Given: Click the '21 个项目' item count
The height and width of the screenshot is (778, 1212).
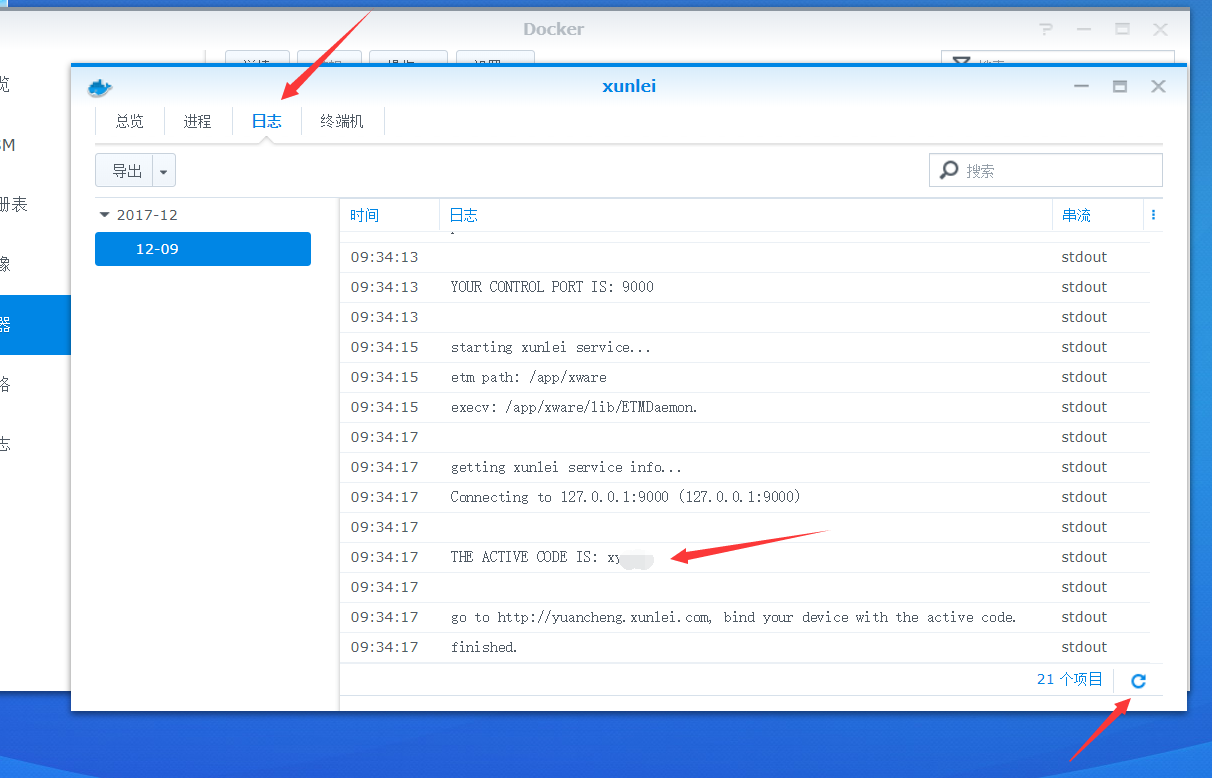Looking at the screenshot, I should click(x=1069, y=679).
